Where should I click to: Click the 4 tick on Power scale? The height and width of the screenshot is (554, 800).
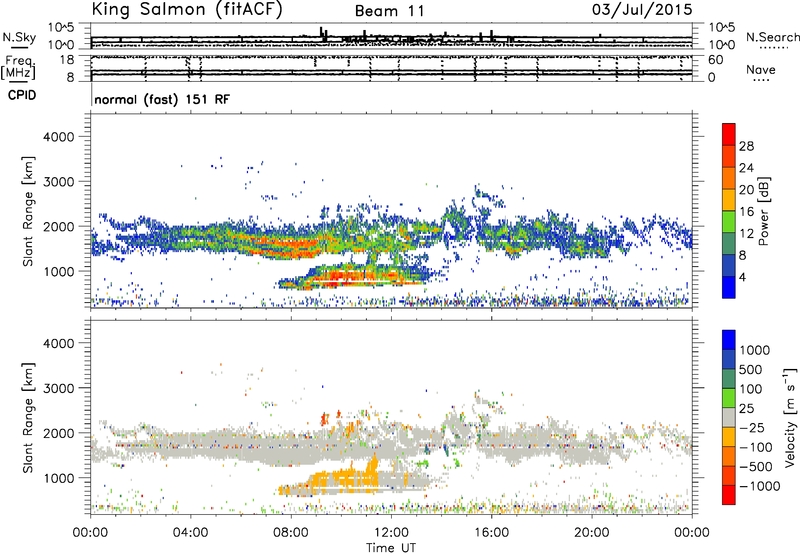click(x=742, y=277)
